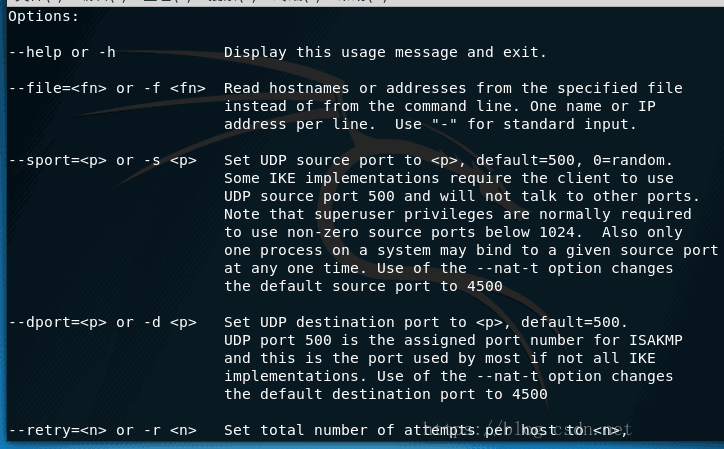Click the "--dport=<p> or -d <p>" option

103,322
